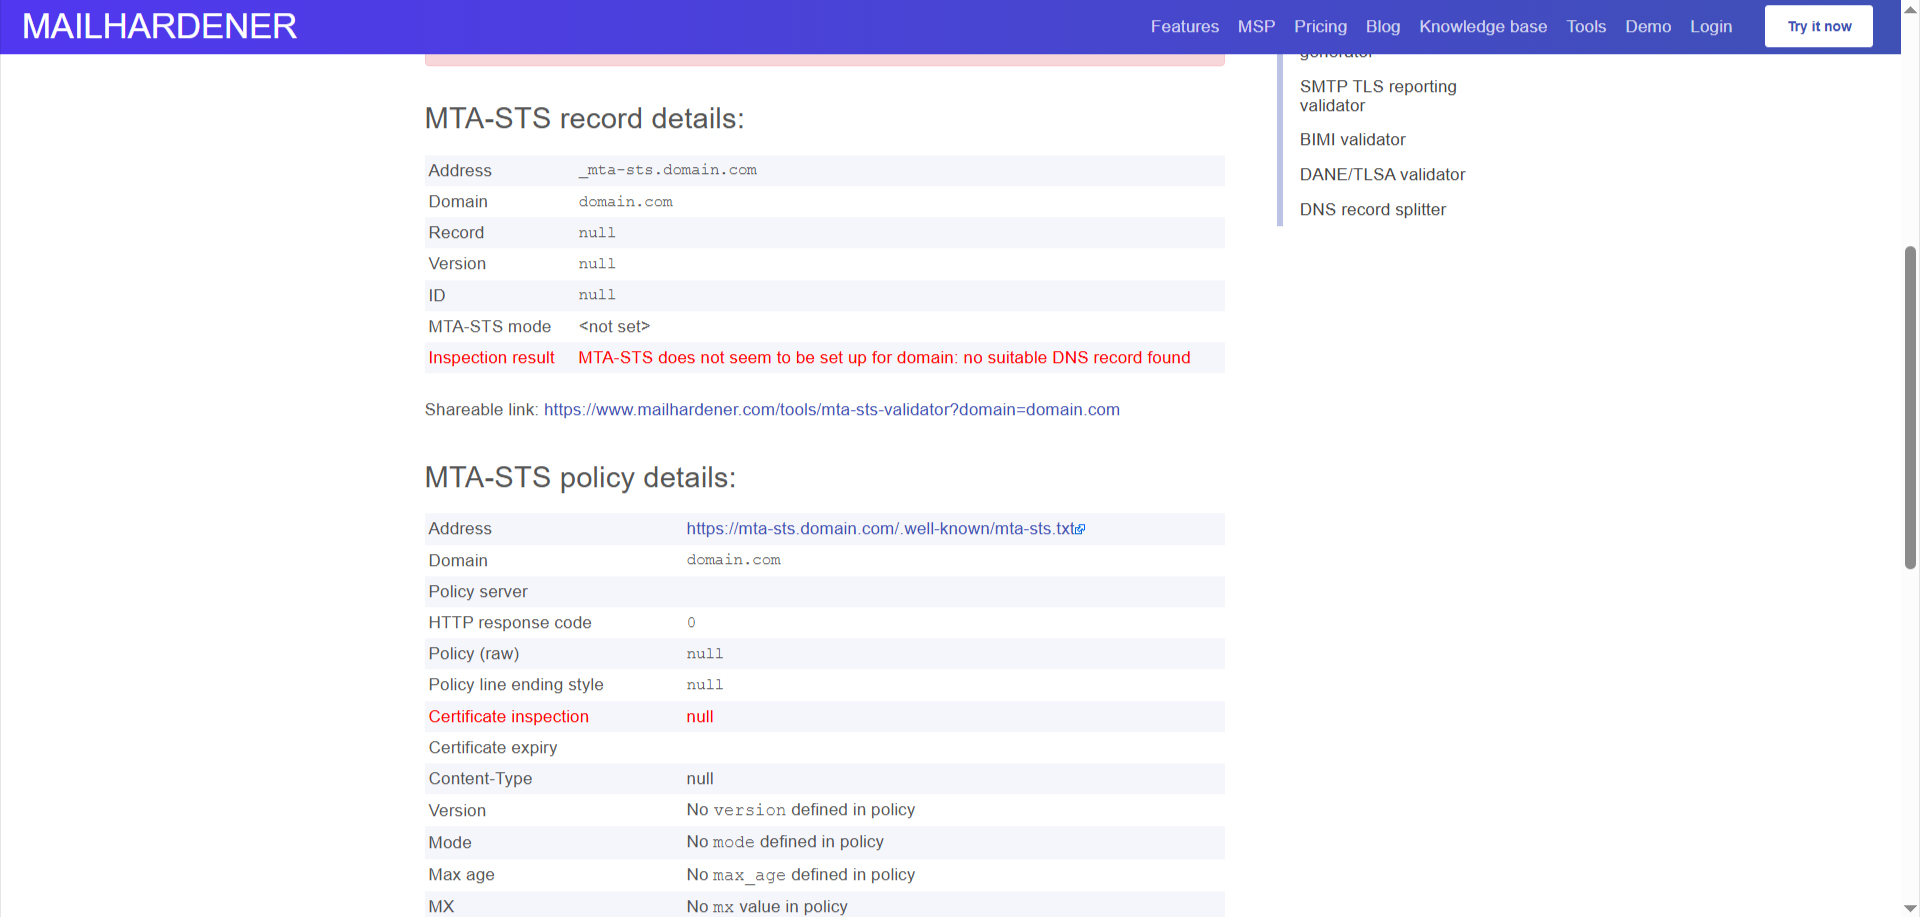This screenshot has height=917, width=1920.
Task: Select the red Inspection result label
Action: (x=491, y=358)
